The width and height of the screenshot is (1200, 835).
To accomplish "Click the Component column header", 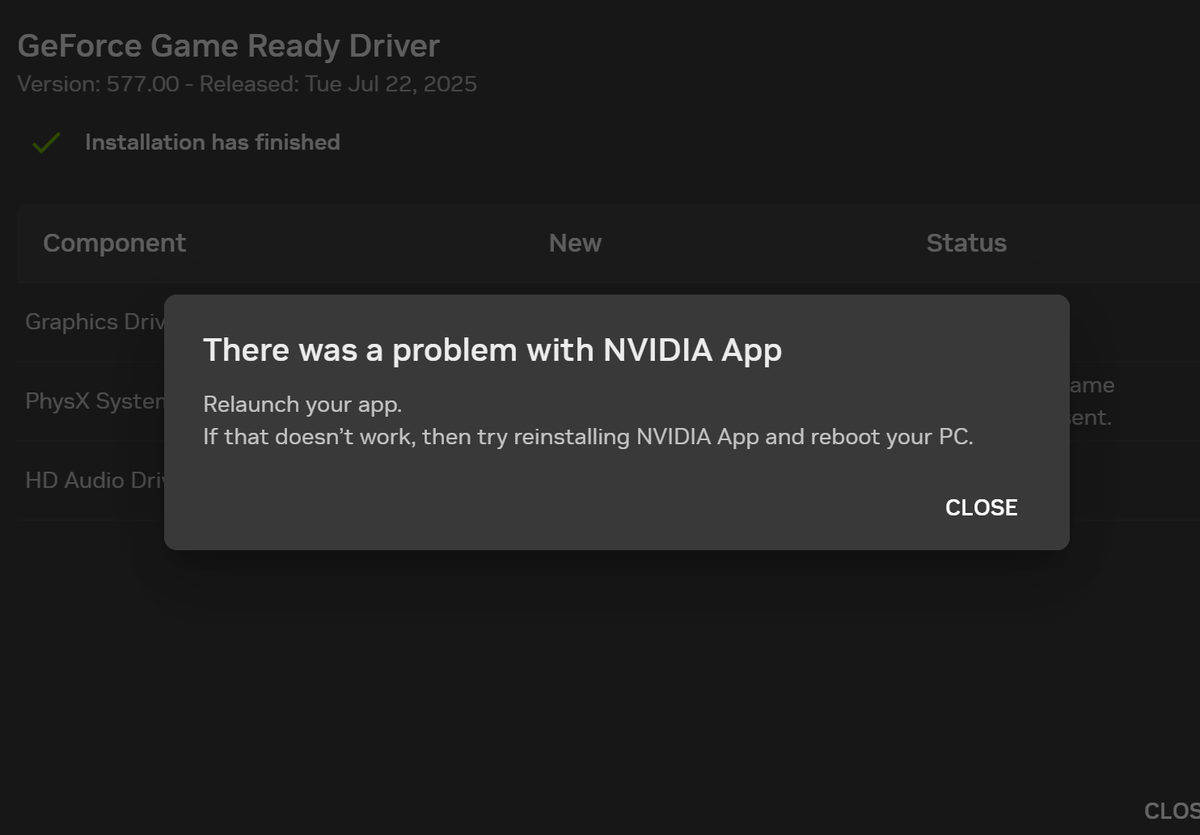I will click(x=114, y=243).
